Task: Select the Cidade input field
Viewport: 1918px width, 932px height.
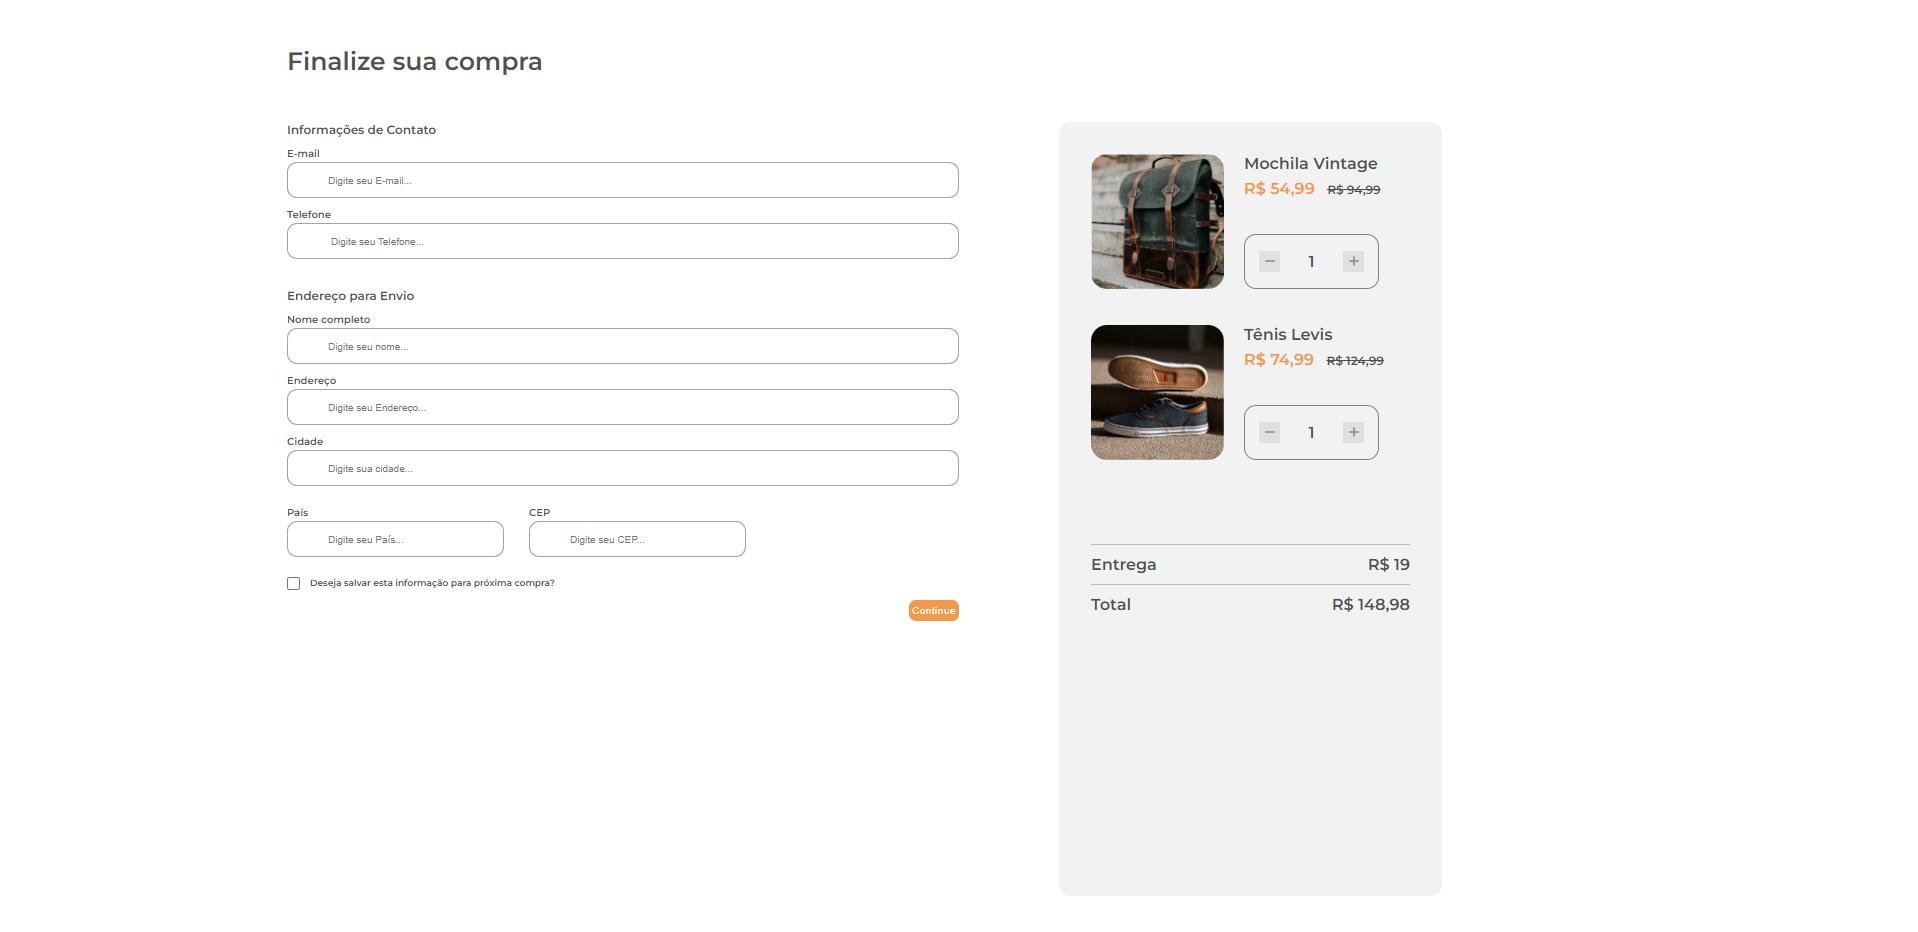Action: pyautogui.click(x=622, y=468)
